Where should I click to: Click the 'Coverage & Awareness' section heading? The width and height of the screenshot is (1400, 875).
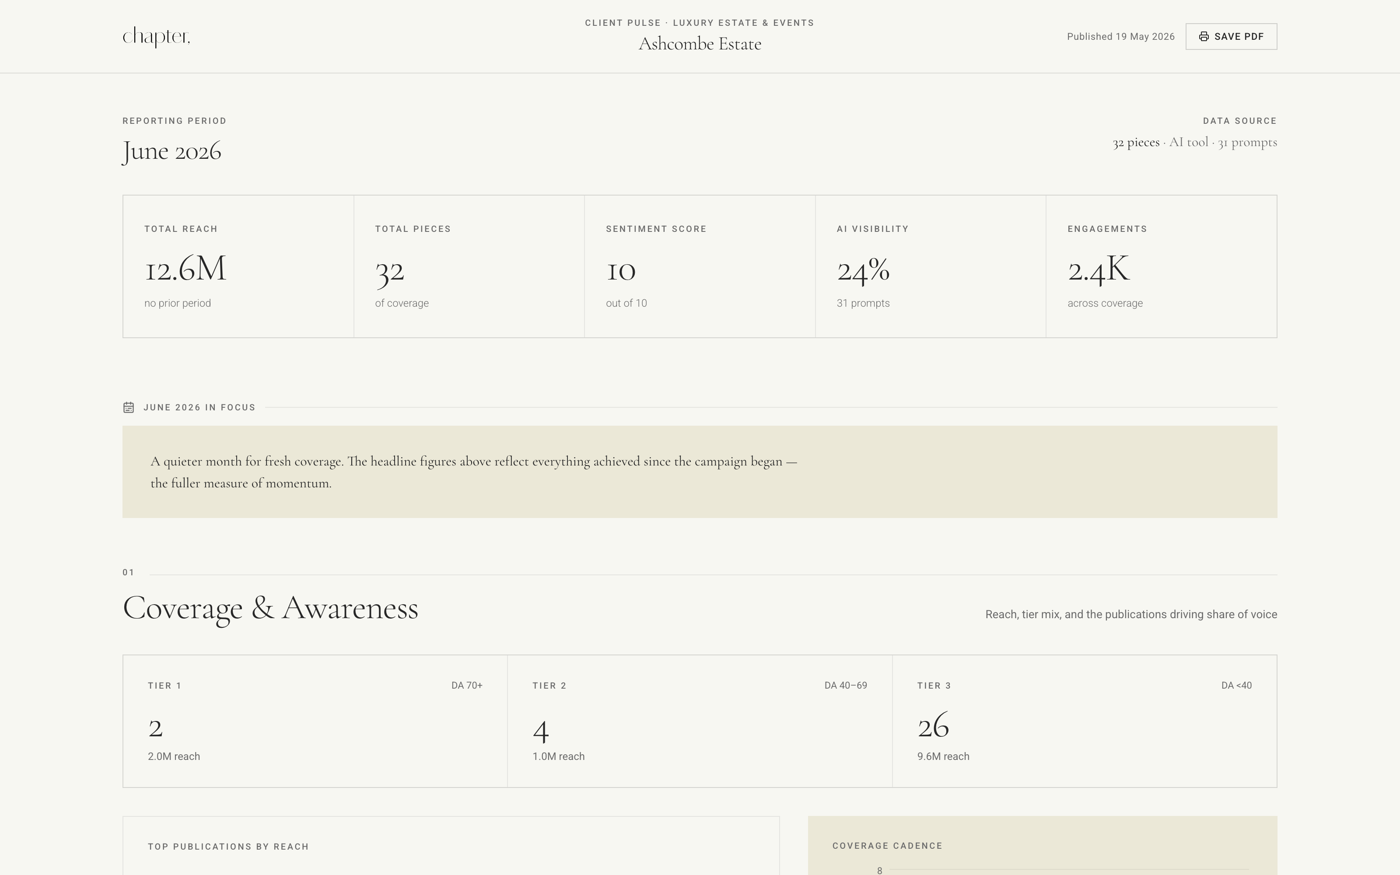(x=270, y=608)
